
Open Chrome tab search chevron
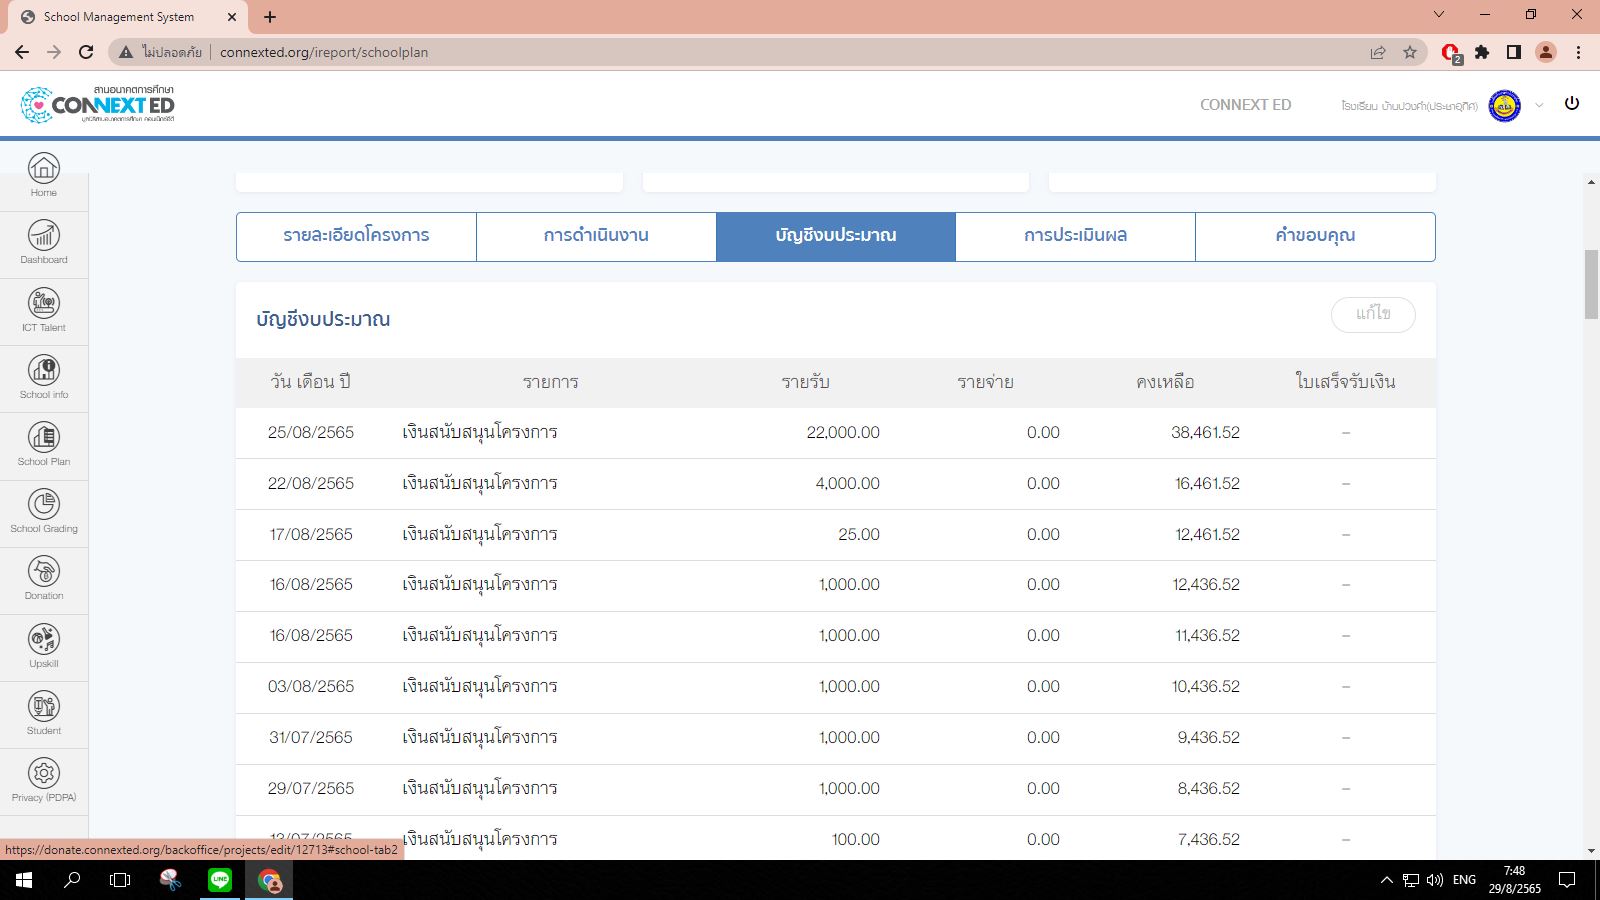click(1439, 15)
